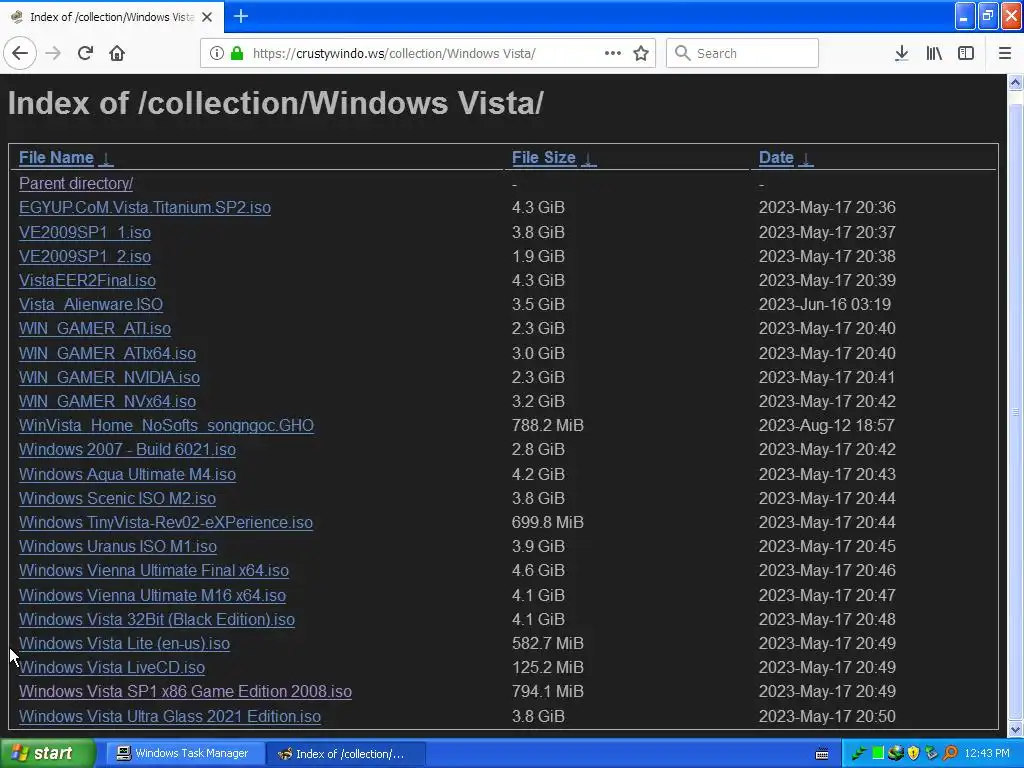Open Windows Vista Ultra Glass 2021 Edition.iso
The image size is (1024, 768).
click(x=170, y=716)
